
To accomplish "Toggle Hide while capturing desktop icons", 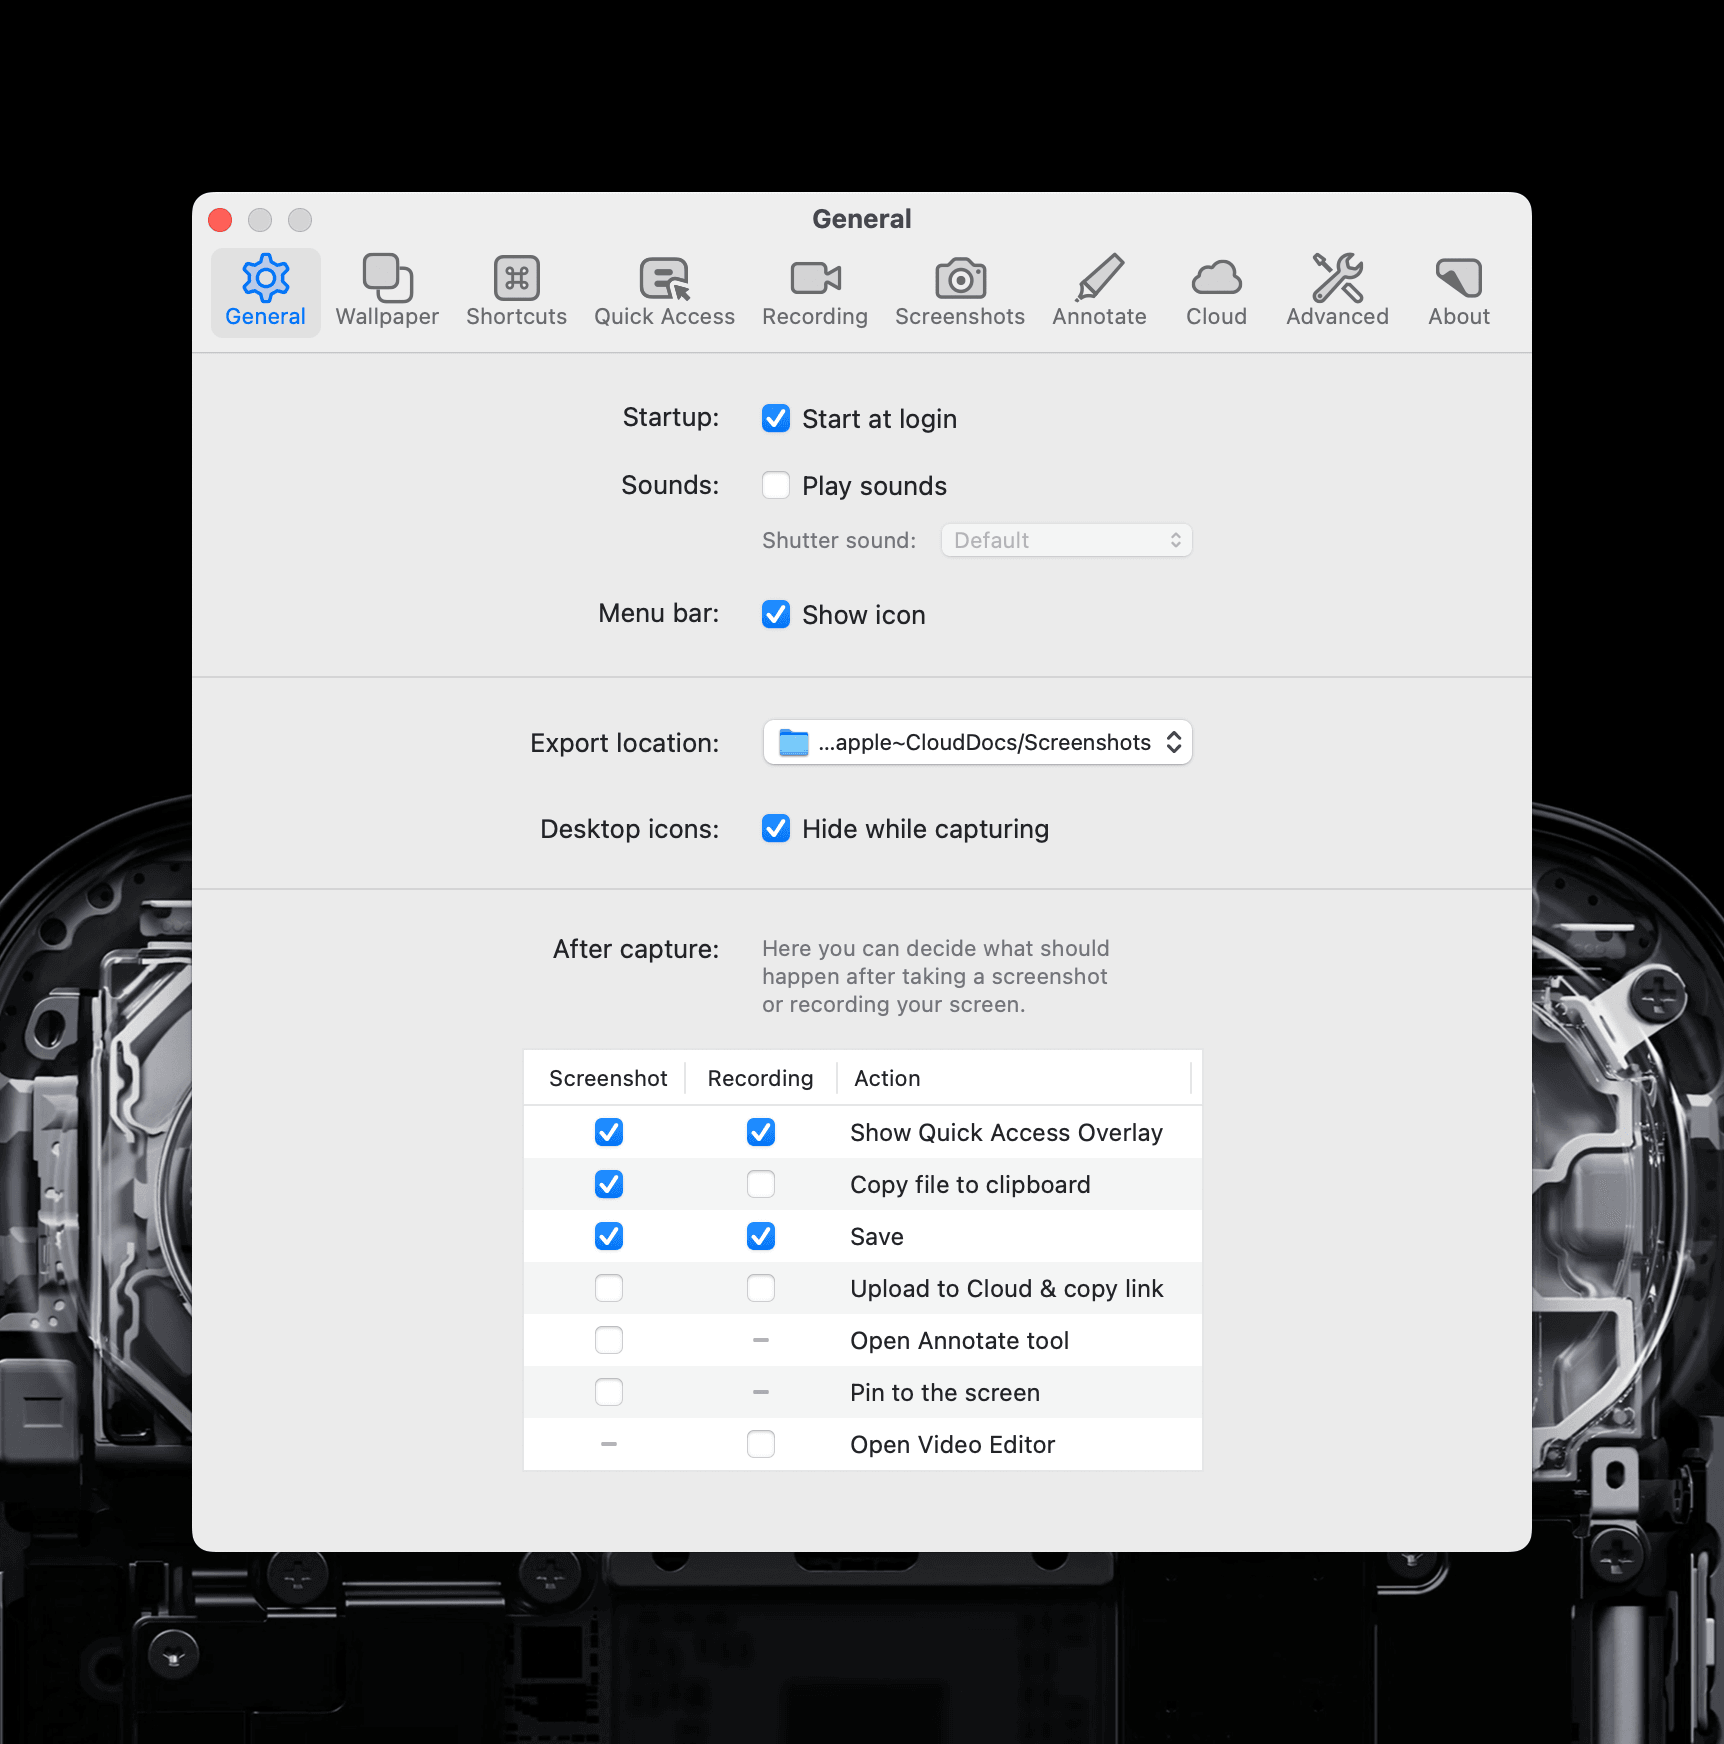I will pos(776,828).
